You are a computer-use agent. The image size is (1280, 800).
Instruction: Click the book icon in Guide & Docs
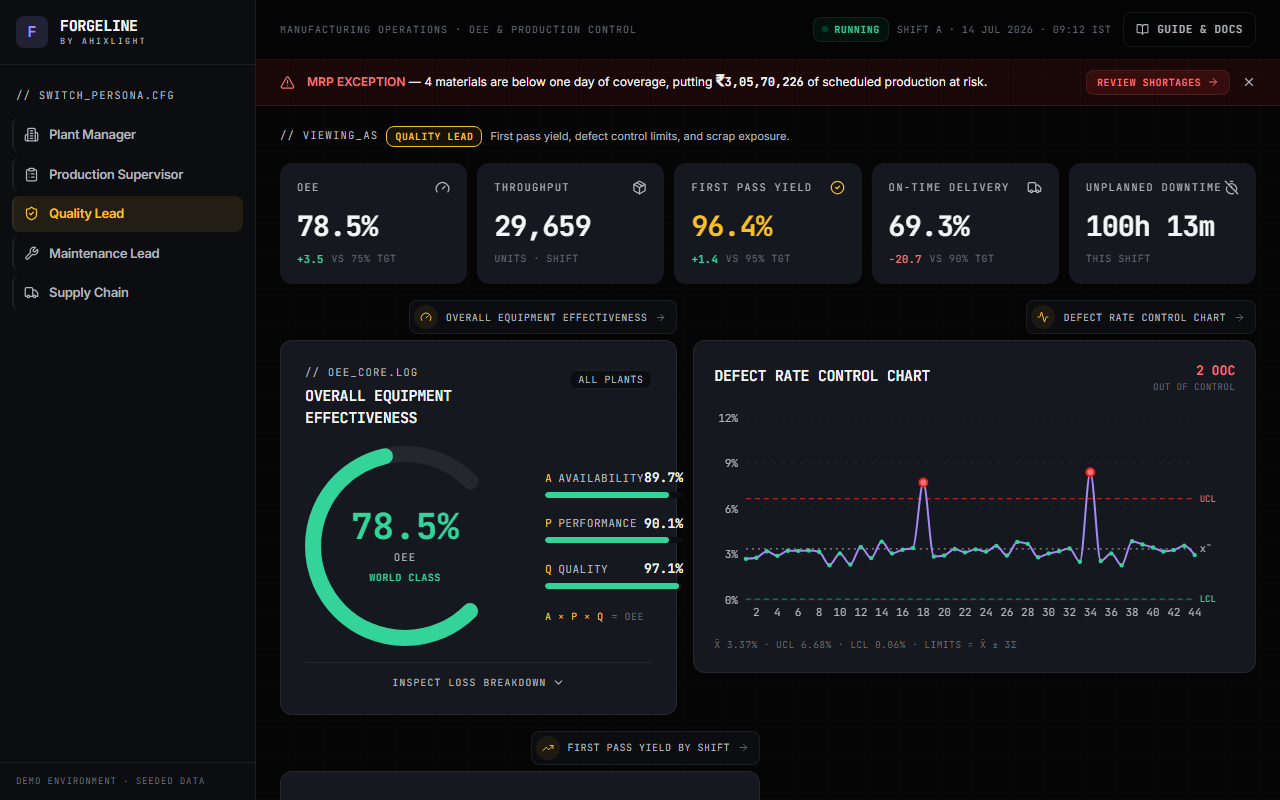[x=1143, y=29]
